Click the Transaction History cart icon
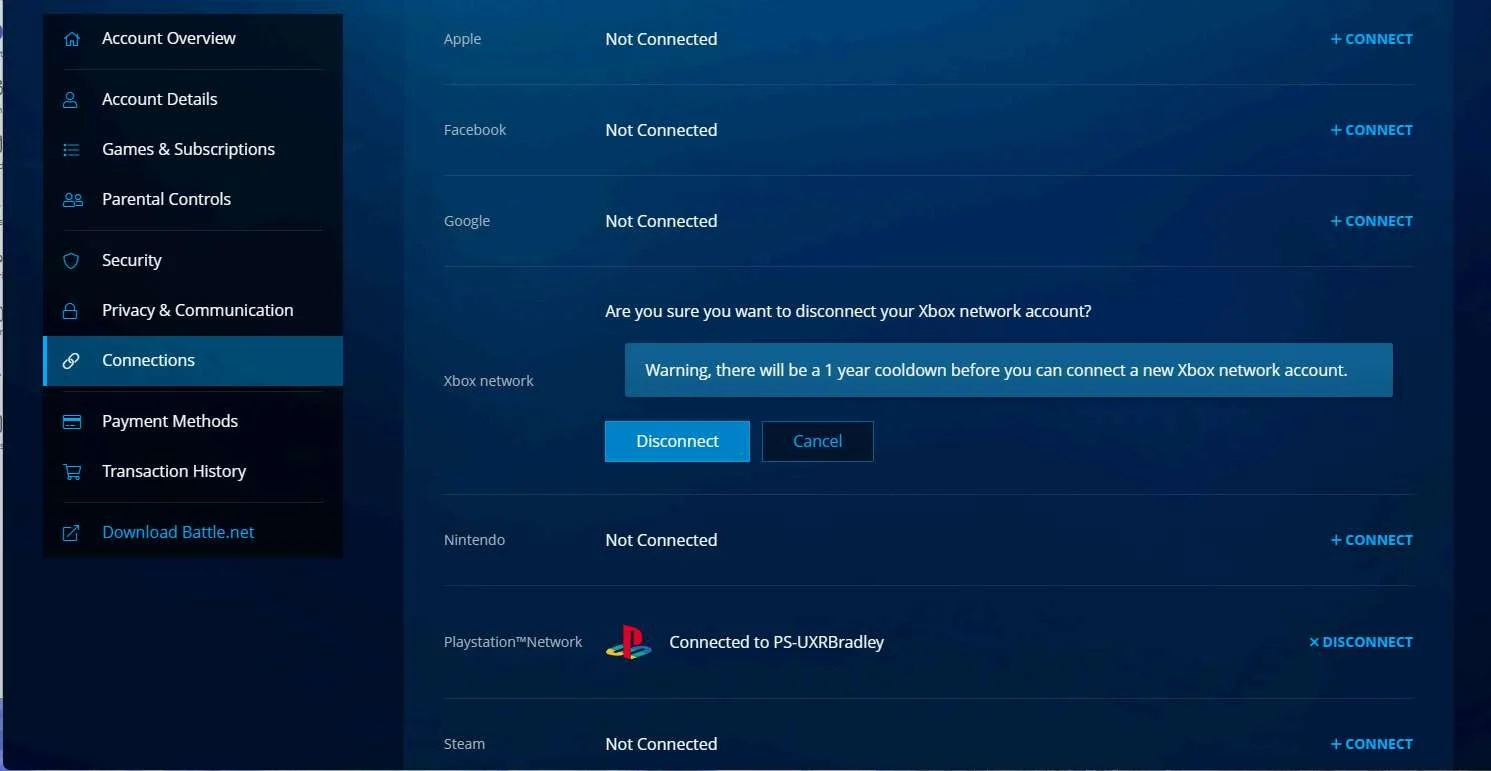1491x771 pixels. 71,472
